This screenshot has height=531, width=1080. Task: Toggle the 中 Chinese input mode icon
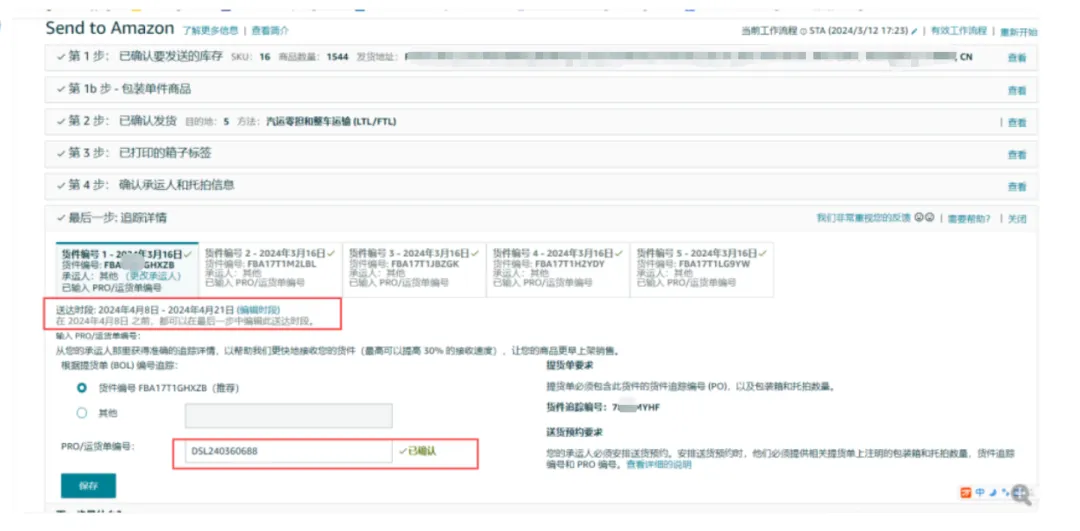[x=979, y=492]
